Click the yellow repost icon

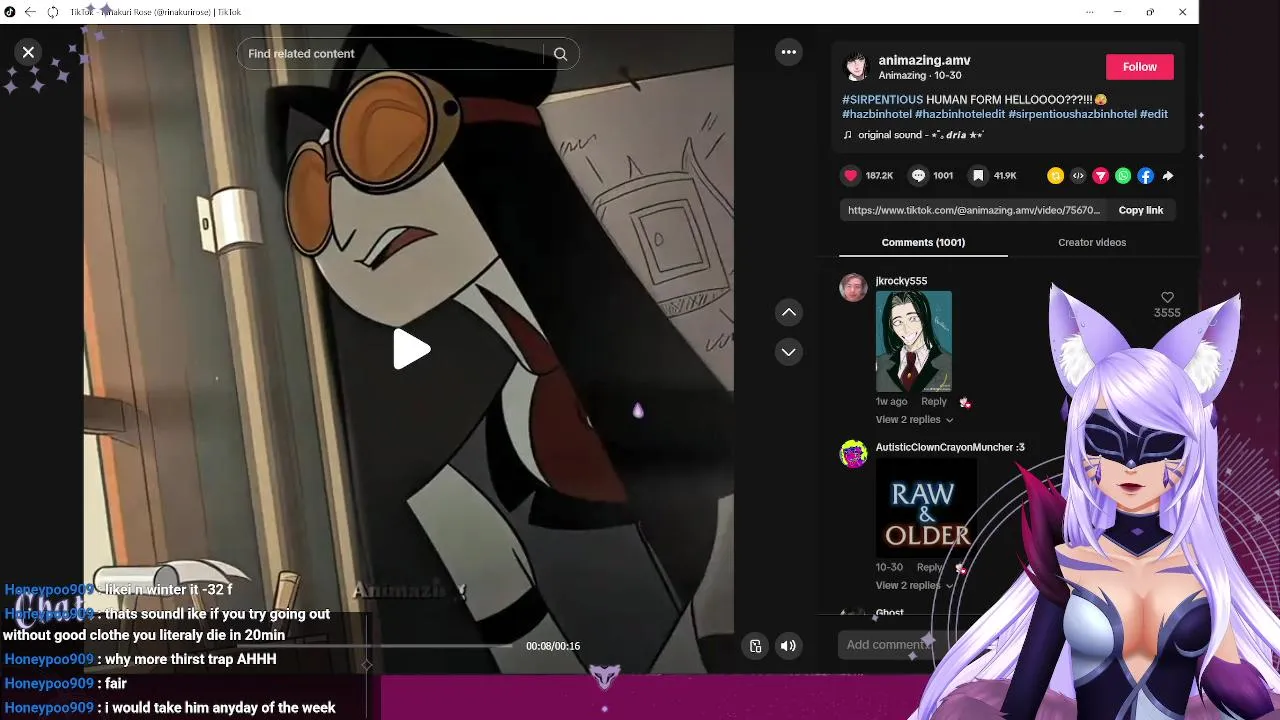(x=1055, y=176)
